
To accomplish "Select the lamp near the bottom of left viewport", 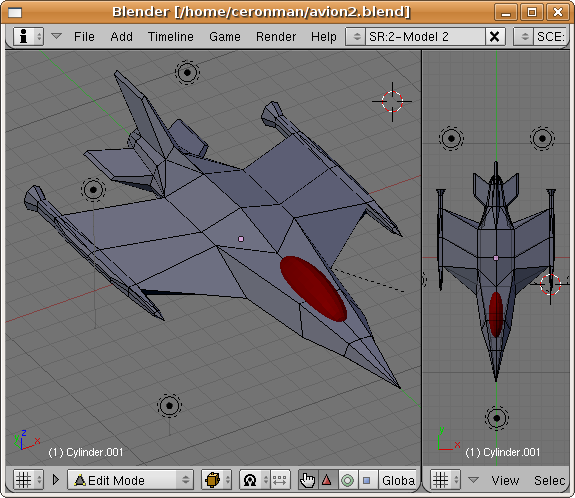I will pyautogui.click(x=169, y=406).
